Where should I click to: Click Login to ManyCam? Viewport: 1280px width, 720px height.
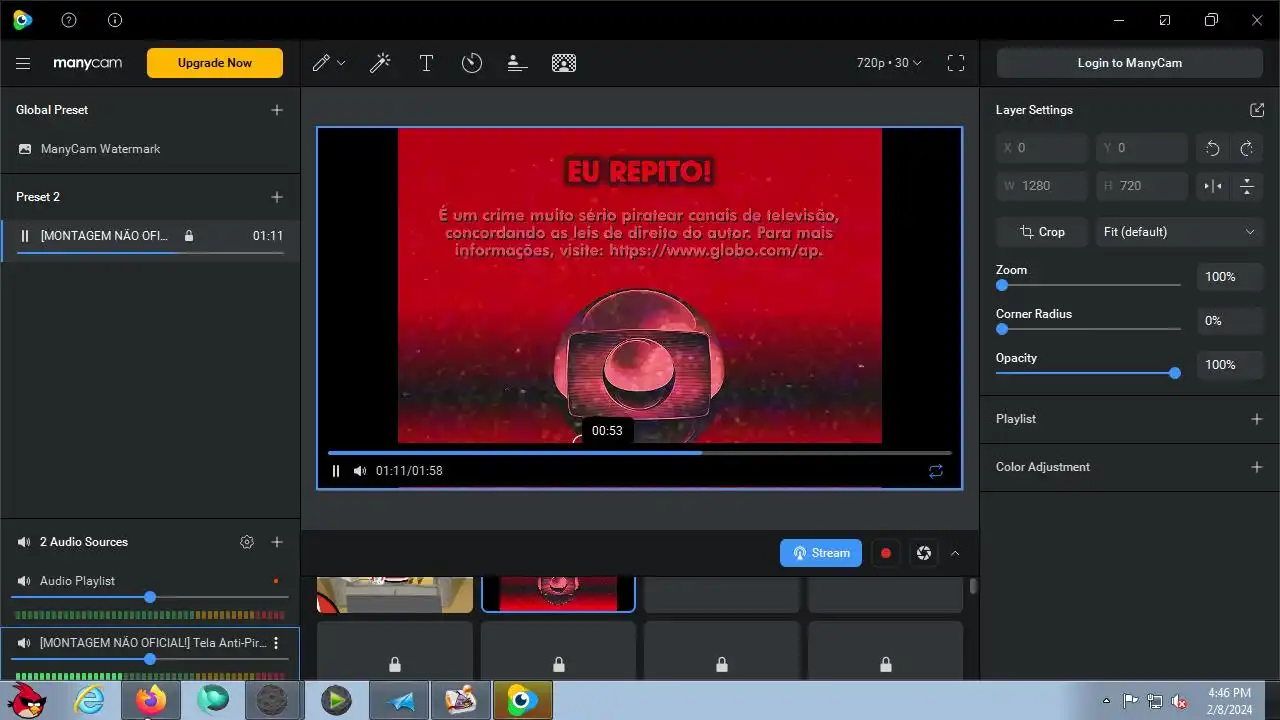click(x=1130, y=63)
